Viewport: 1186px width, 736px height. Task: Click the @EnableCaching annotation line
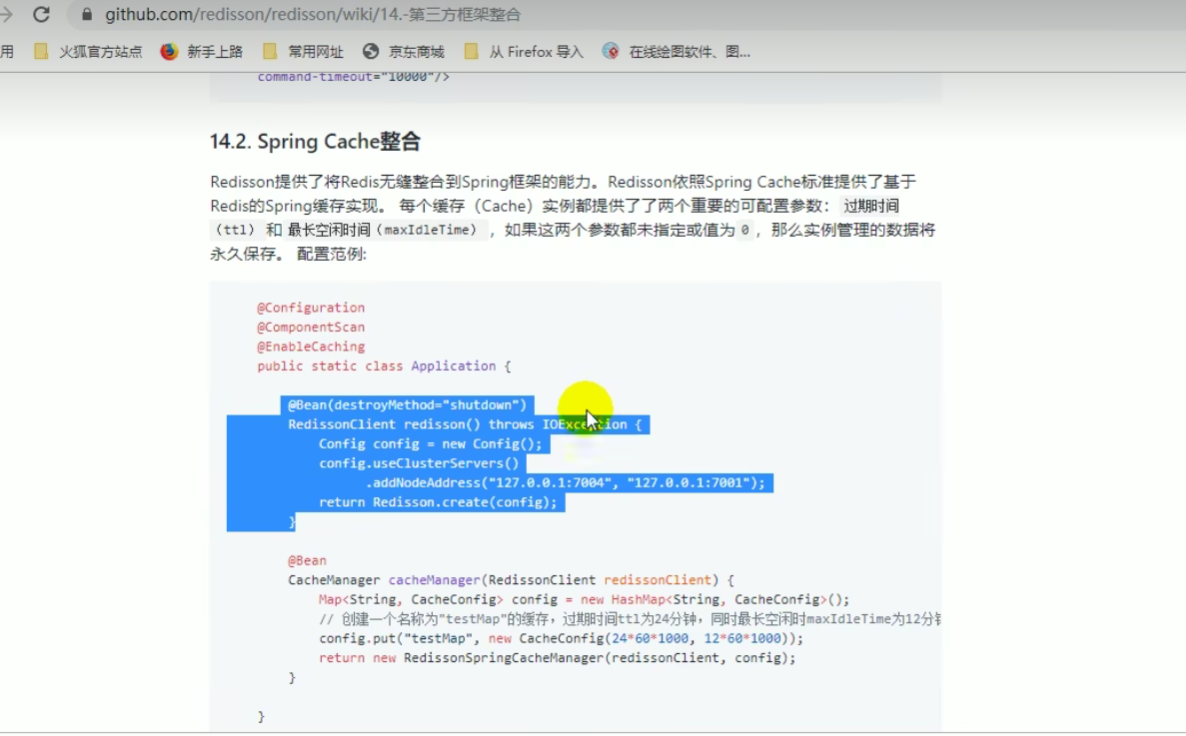pos(311,346)
